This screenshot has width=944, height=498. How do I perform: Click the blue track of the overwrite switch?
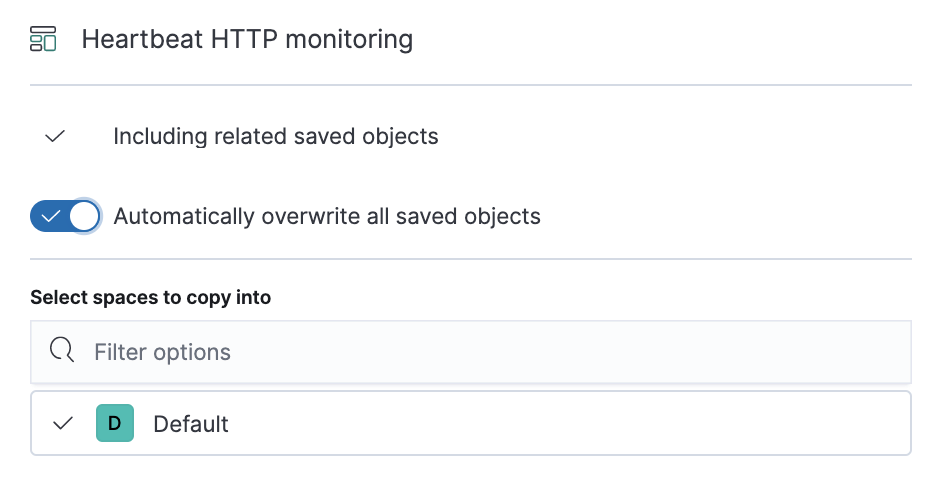49,216
